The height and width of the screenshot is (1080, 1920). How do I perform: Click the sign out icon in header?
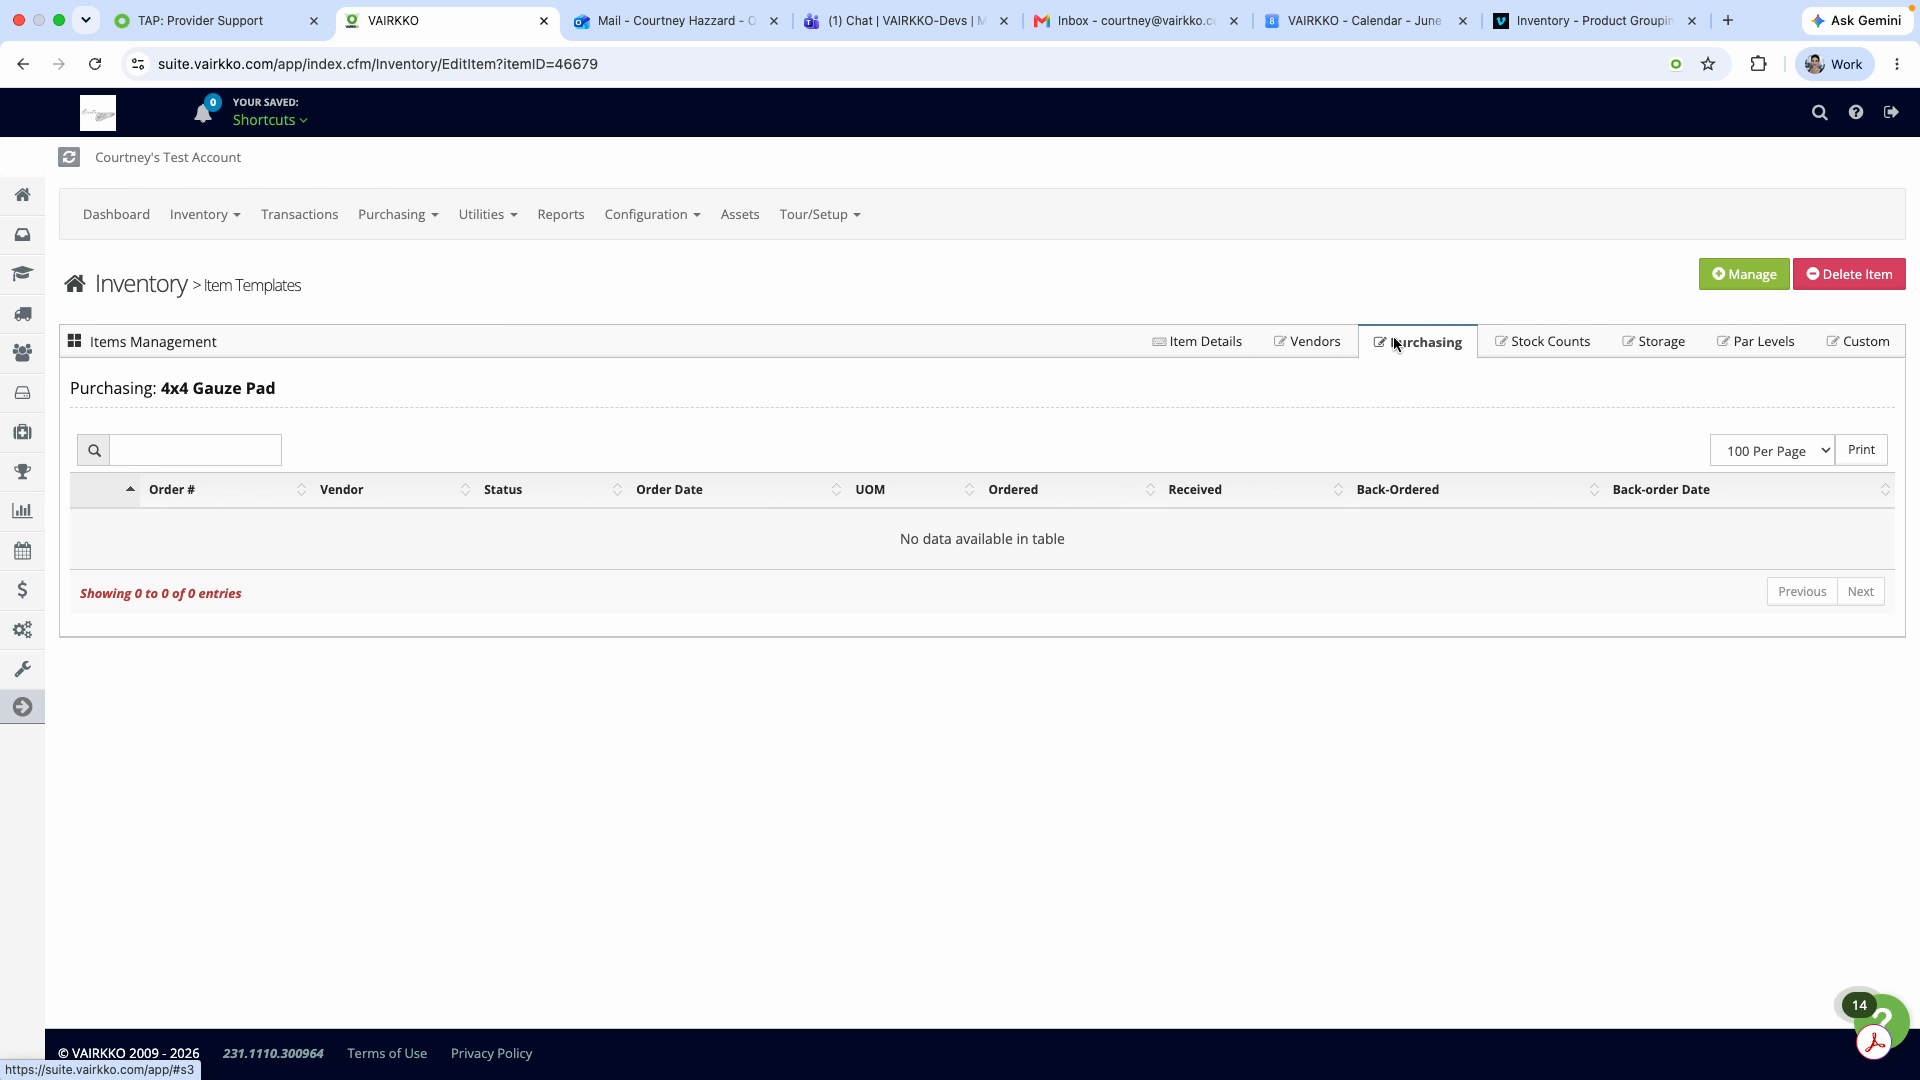point(1891,113)
